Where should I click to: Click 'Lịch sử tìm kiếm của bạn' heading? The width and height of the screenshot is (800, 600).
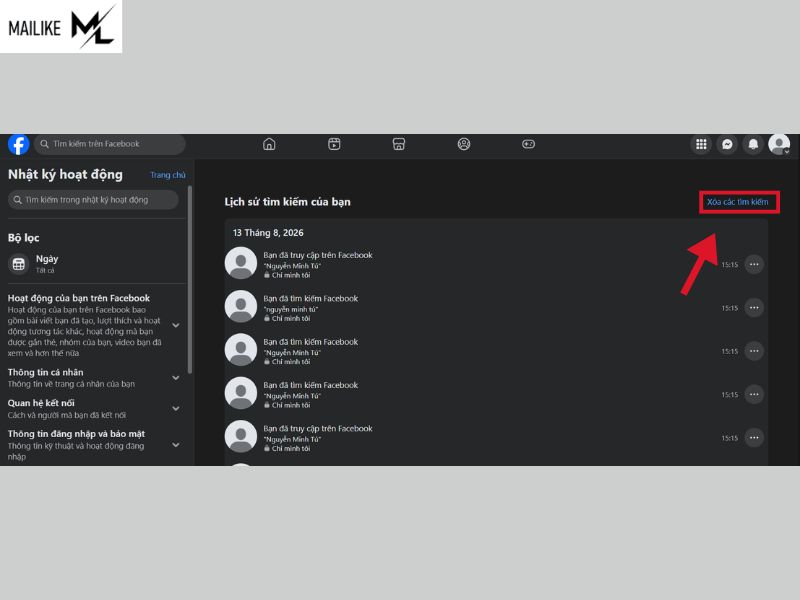pos(287,202)
